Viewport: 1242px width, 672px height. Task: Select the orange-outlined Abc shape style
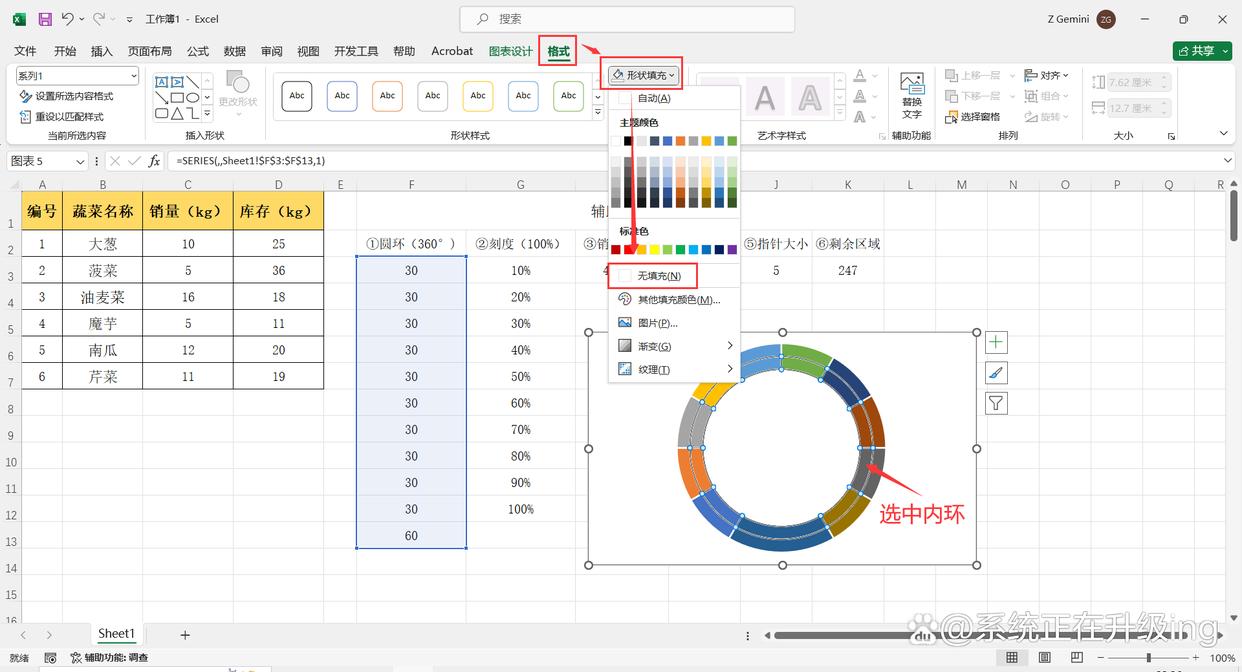tap(387, 96)
